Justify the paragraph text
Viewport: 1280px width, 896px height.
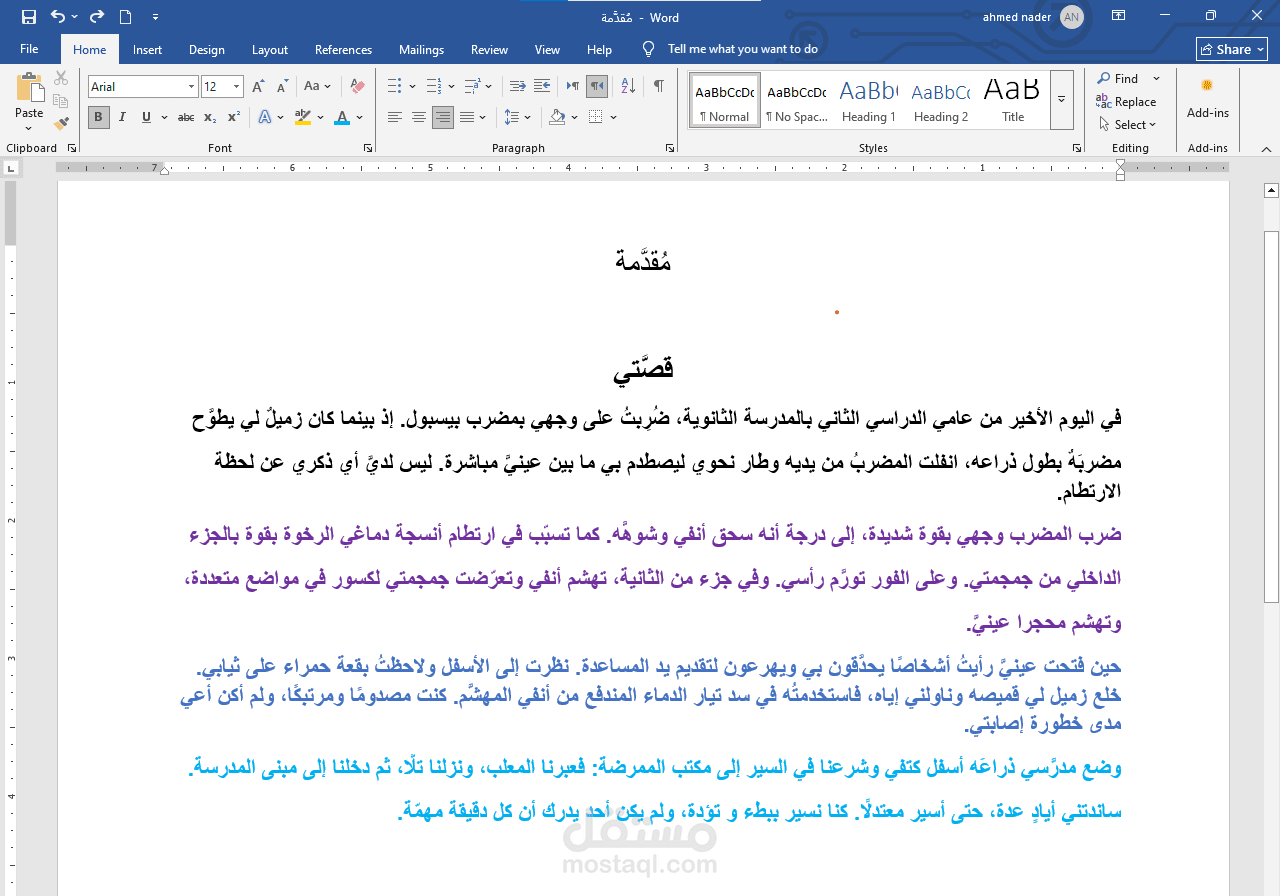coord(467,117)
